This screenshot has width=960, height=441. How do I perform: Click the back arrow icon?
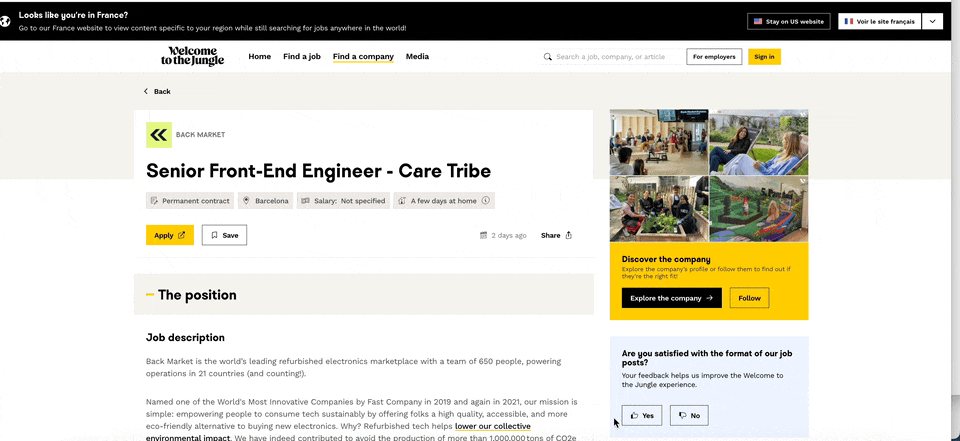tap(146, 91)
